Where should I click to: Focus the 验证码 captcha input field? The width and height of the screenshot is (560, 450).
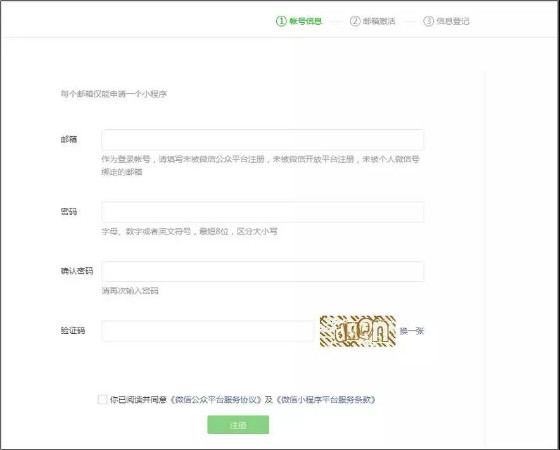208,331
